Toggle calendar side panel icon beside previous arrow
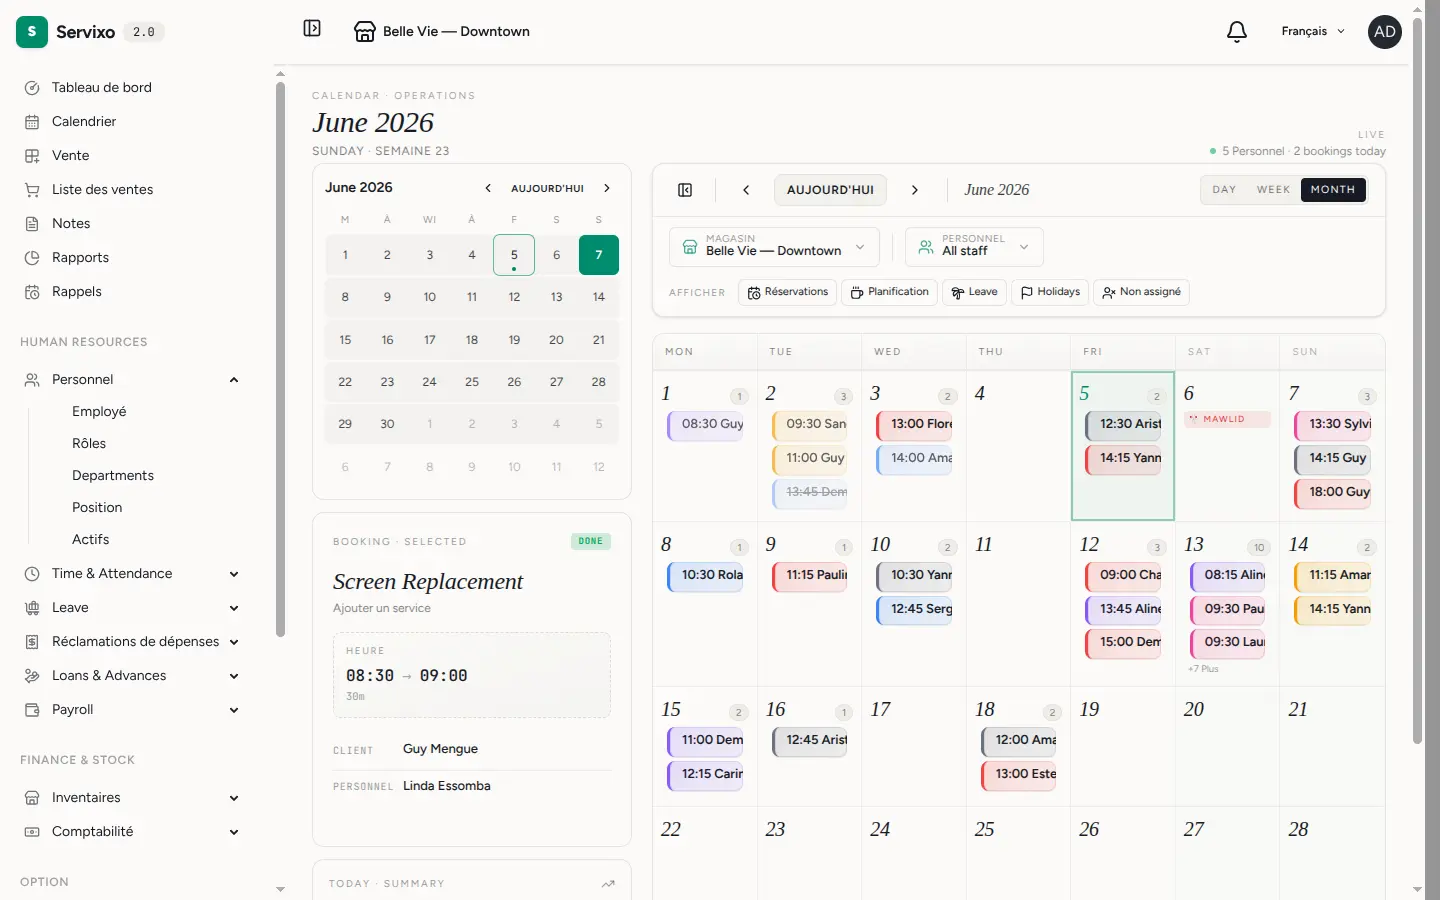1440x900 pixels. 685,190
